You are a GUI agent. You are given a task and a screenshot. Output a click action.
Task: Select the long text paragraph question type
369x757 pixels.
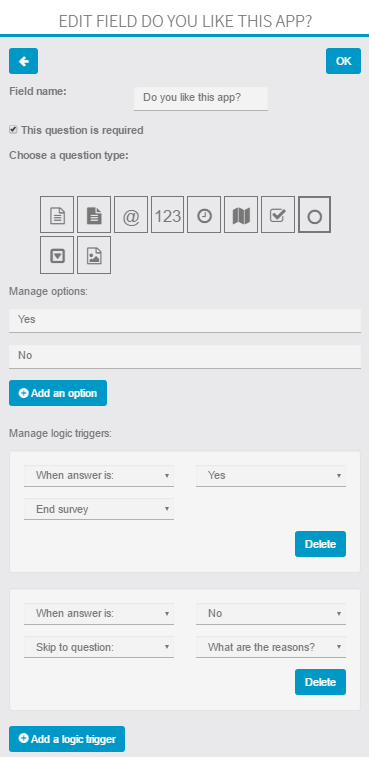94,214
